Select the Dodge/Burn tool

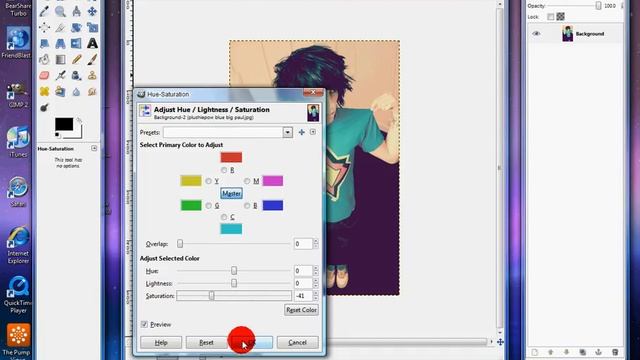click(x=44, y=107)
